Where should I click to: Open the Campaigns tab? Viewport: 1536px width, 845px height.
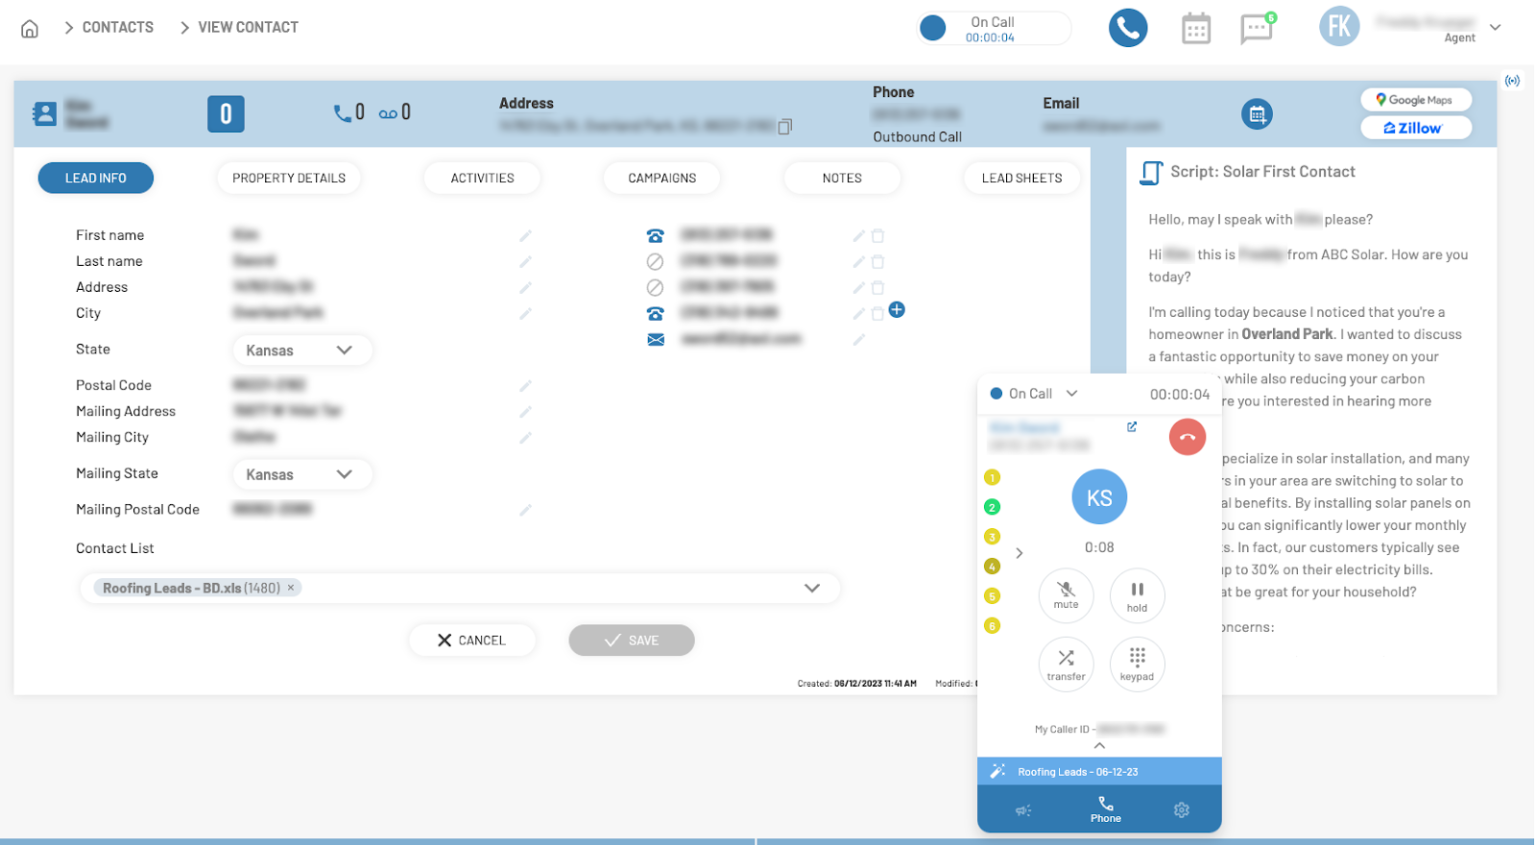pos(661,177)
